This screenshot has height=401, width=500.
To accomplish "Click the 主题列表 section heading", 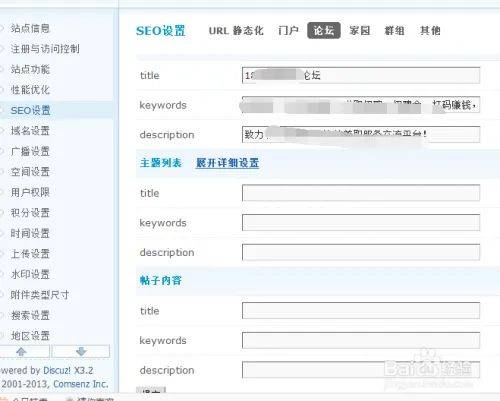I will point(161,163).
